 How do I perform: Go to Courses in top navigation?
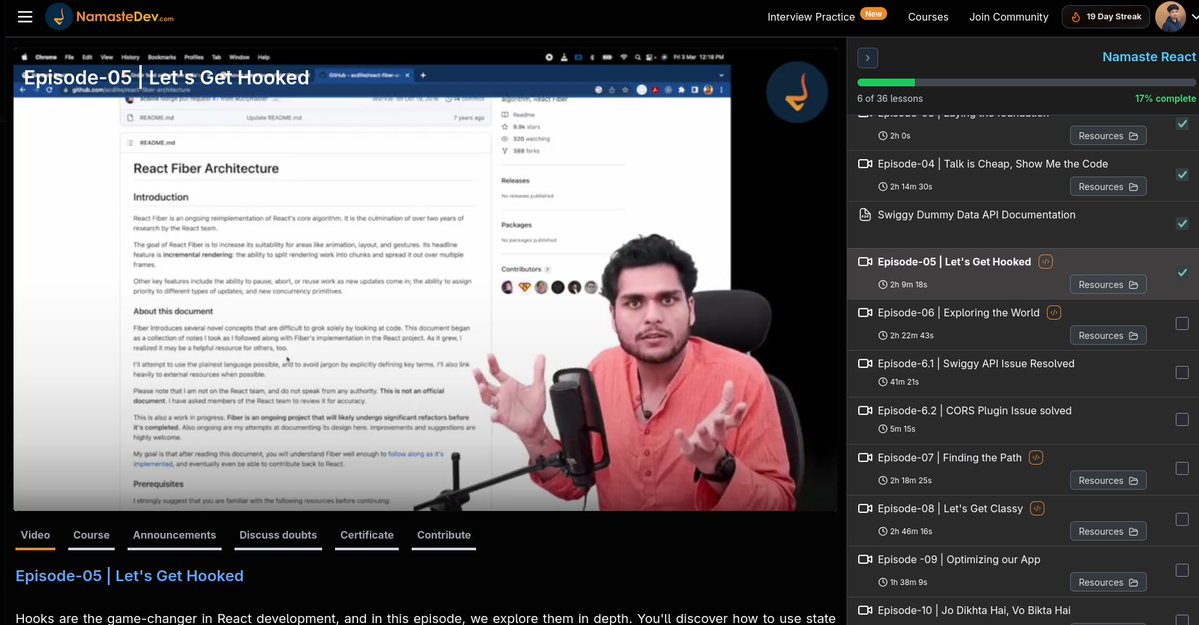[x=928, y=17]
